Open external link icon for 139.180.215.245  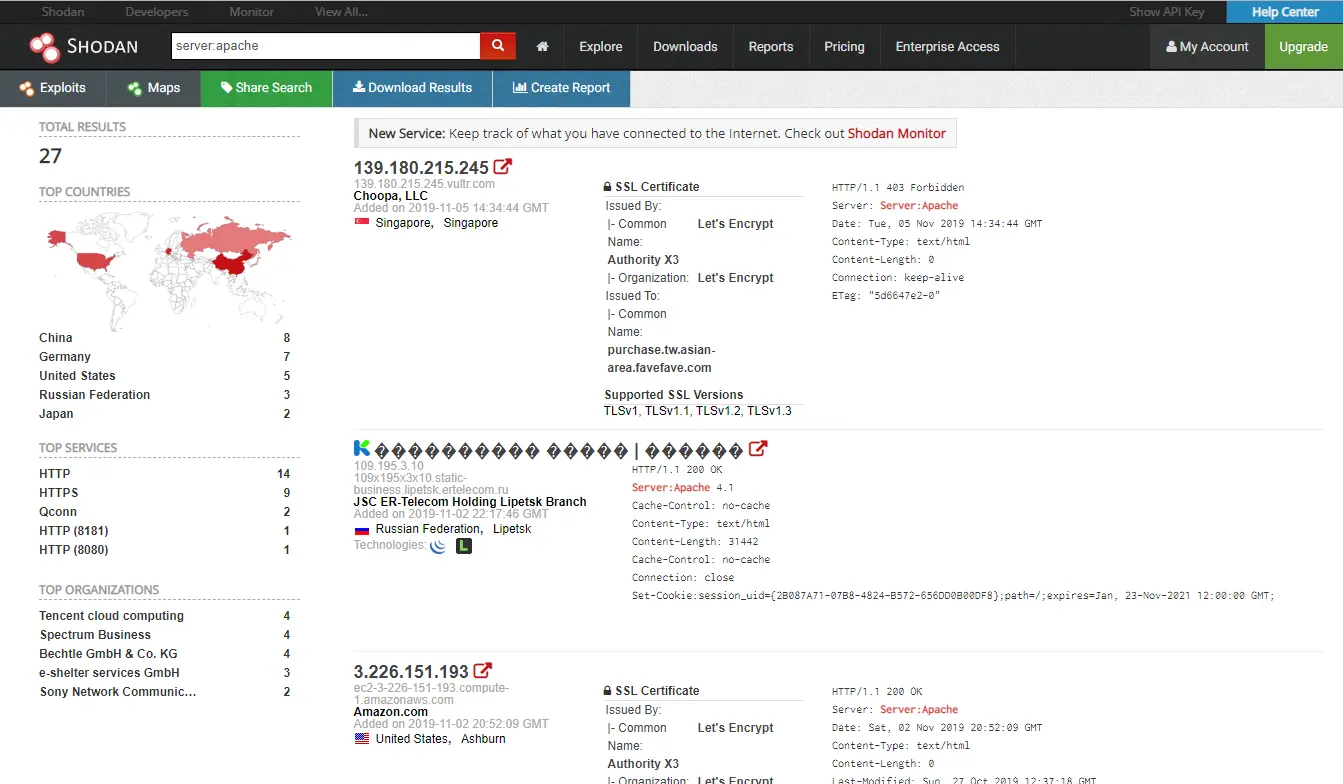(503, 167)
